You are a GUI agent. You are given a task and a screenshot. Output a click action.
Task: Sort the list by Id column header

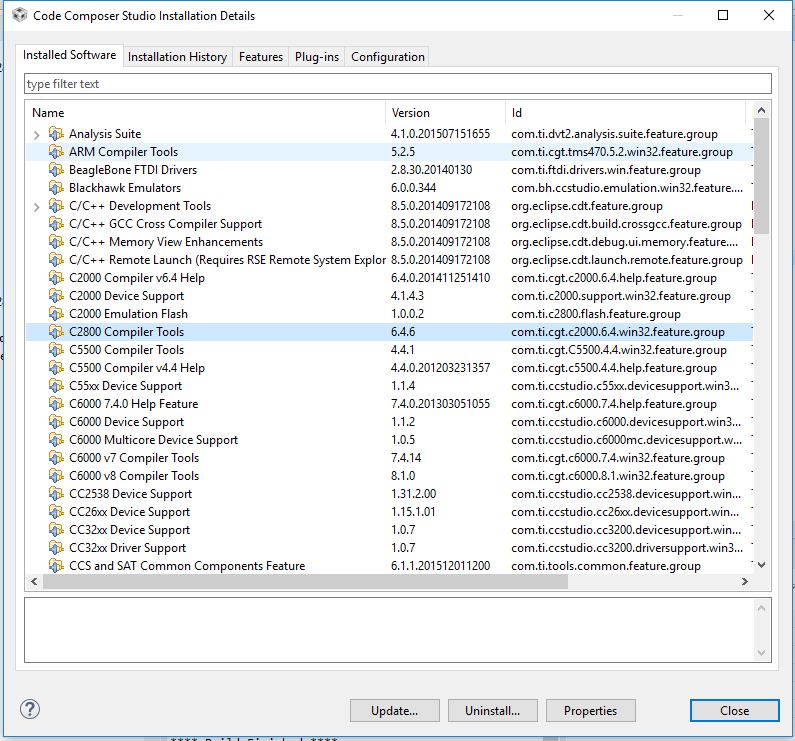[x=625, y=113]
